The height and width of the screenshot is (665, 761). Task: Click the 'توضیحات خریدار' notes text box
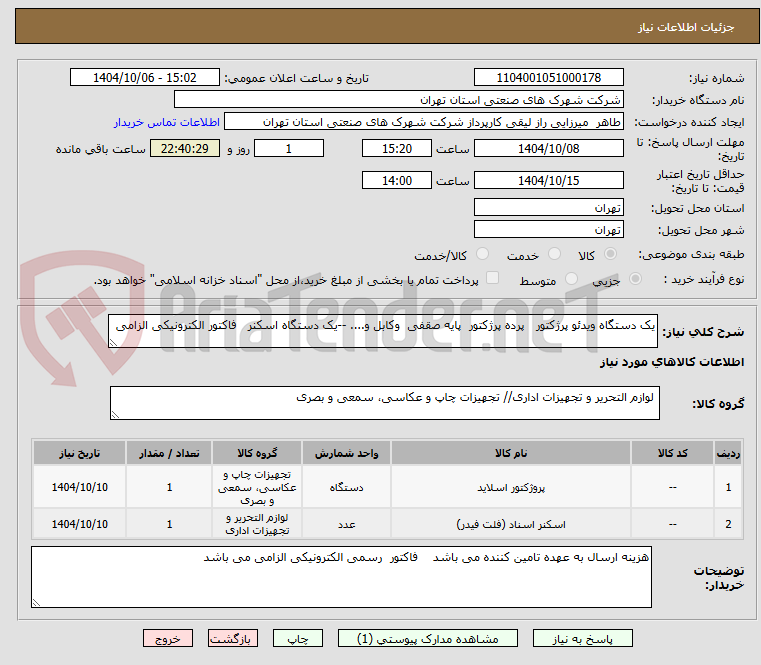click(x=340, y=576)
